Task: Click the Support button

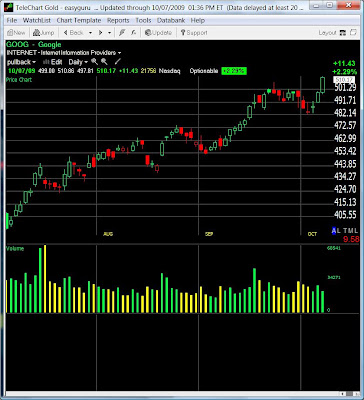Action: [194, 33]
